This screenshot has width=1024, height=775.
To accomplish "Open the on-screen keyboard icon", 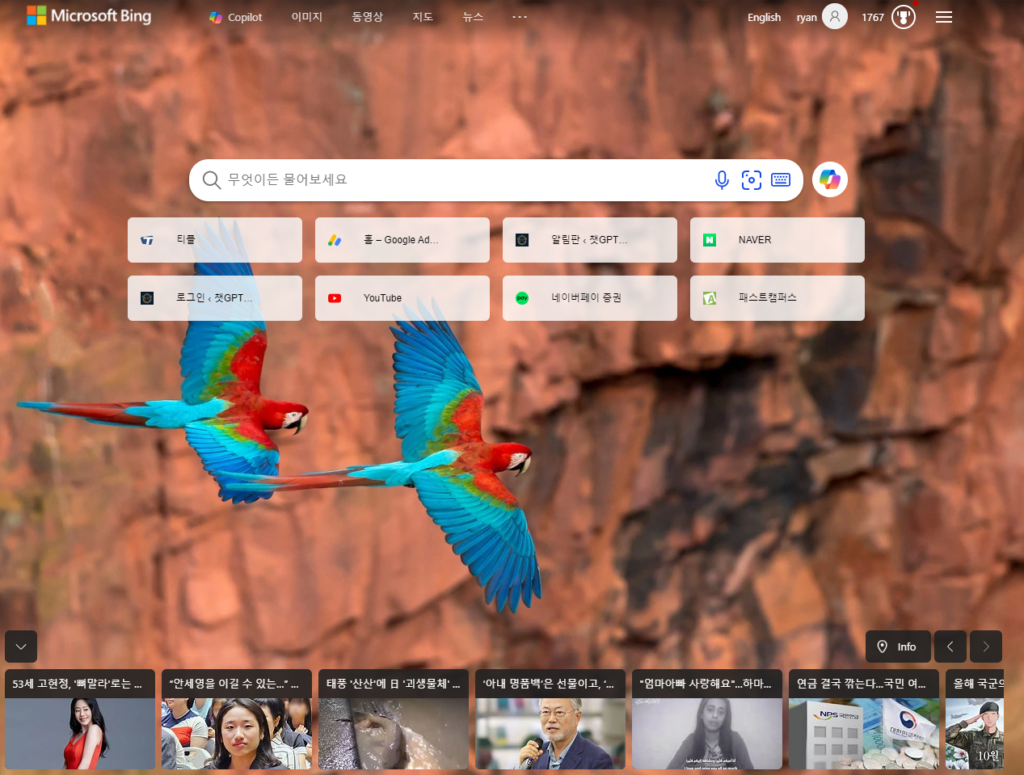I will coord(780,180).
